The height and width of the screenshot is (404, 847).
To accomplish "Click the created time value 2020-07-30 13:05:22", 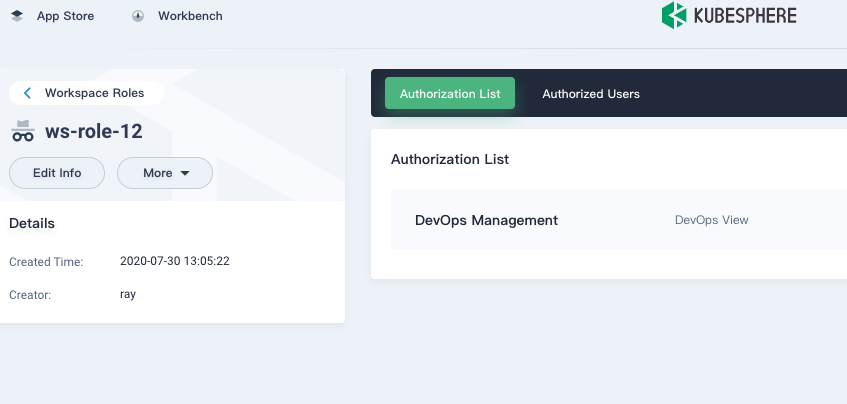I will click(x=174, y=261).
